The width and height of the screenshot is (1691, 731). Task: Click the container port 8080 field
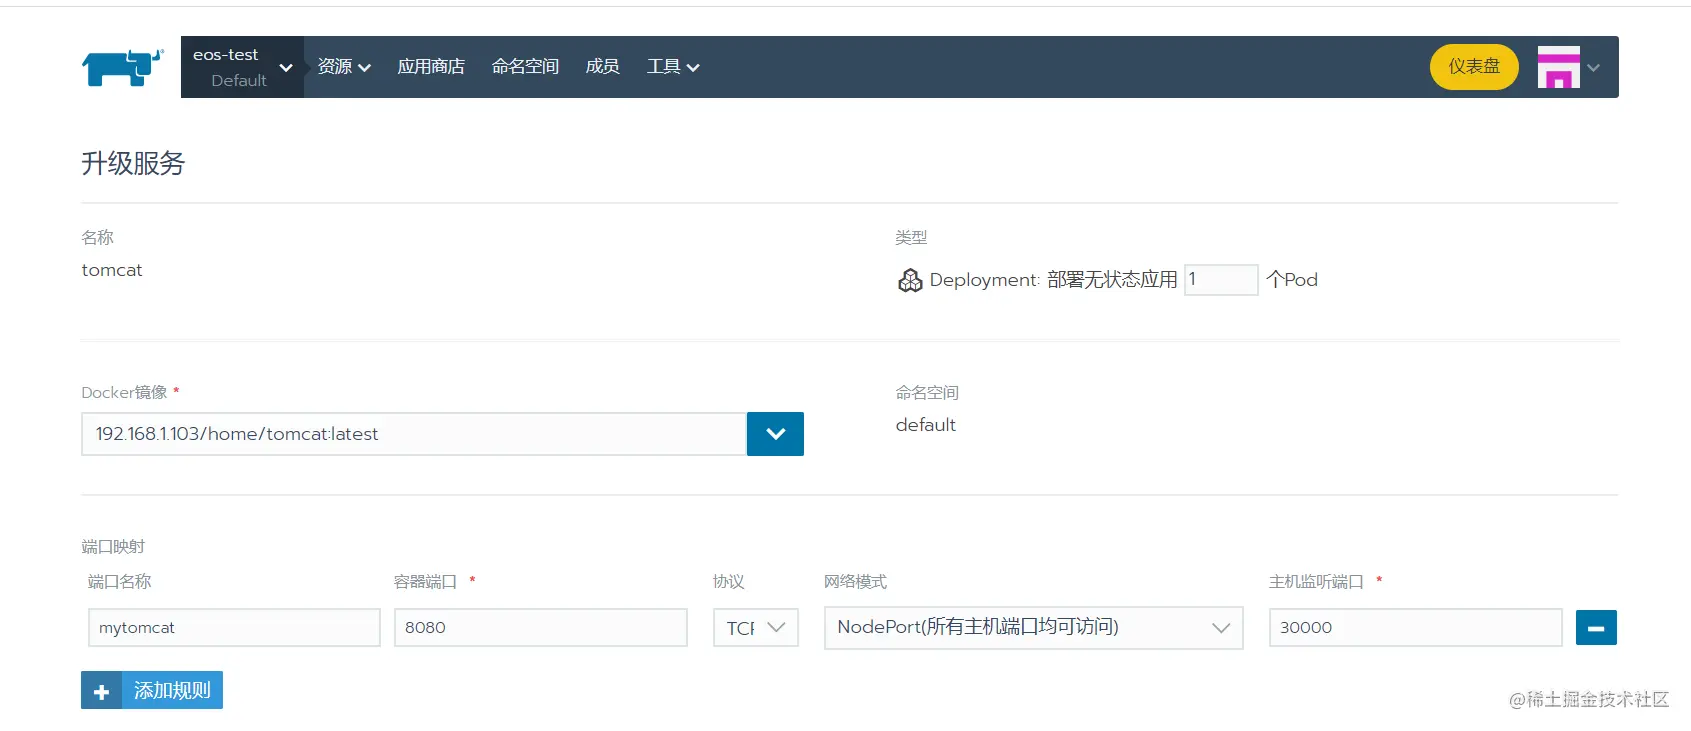click(x=541, y=628)
